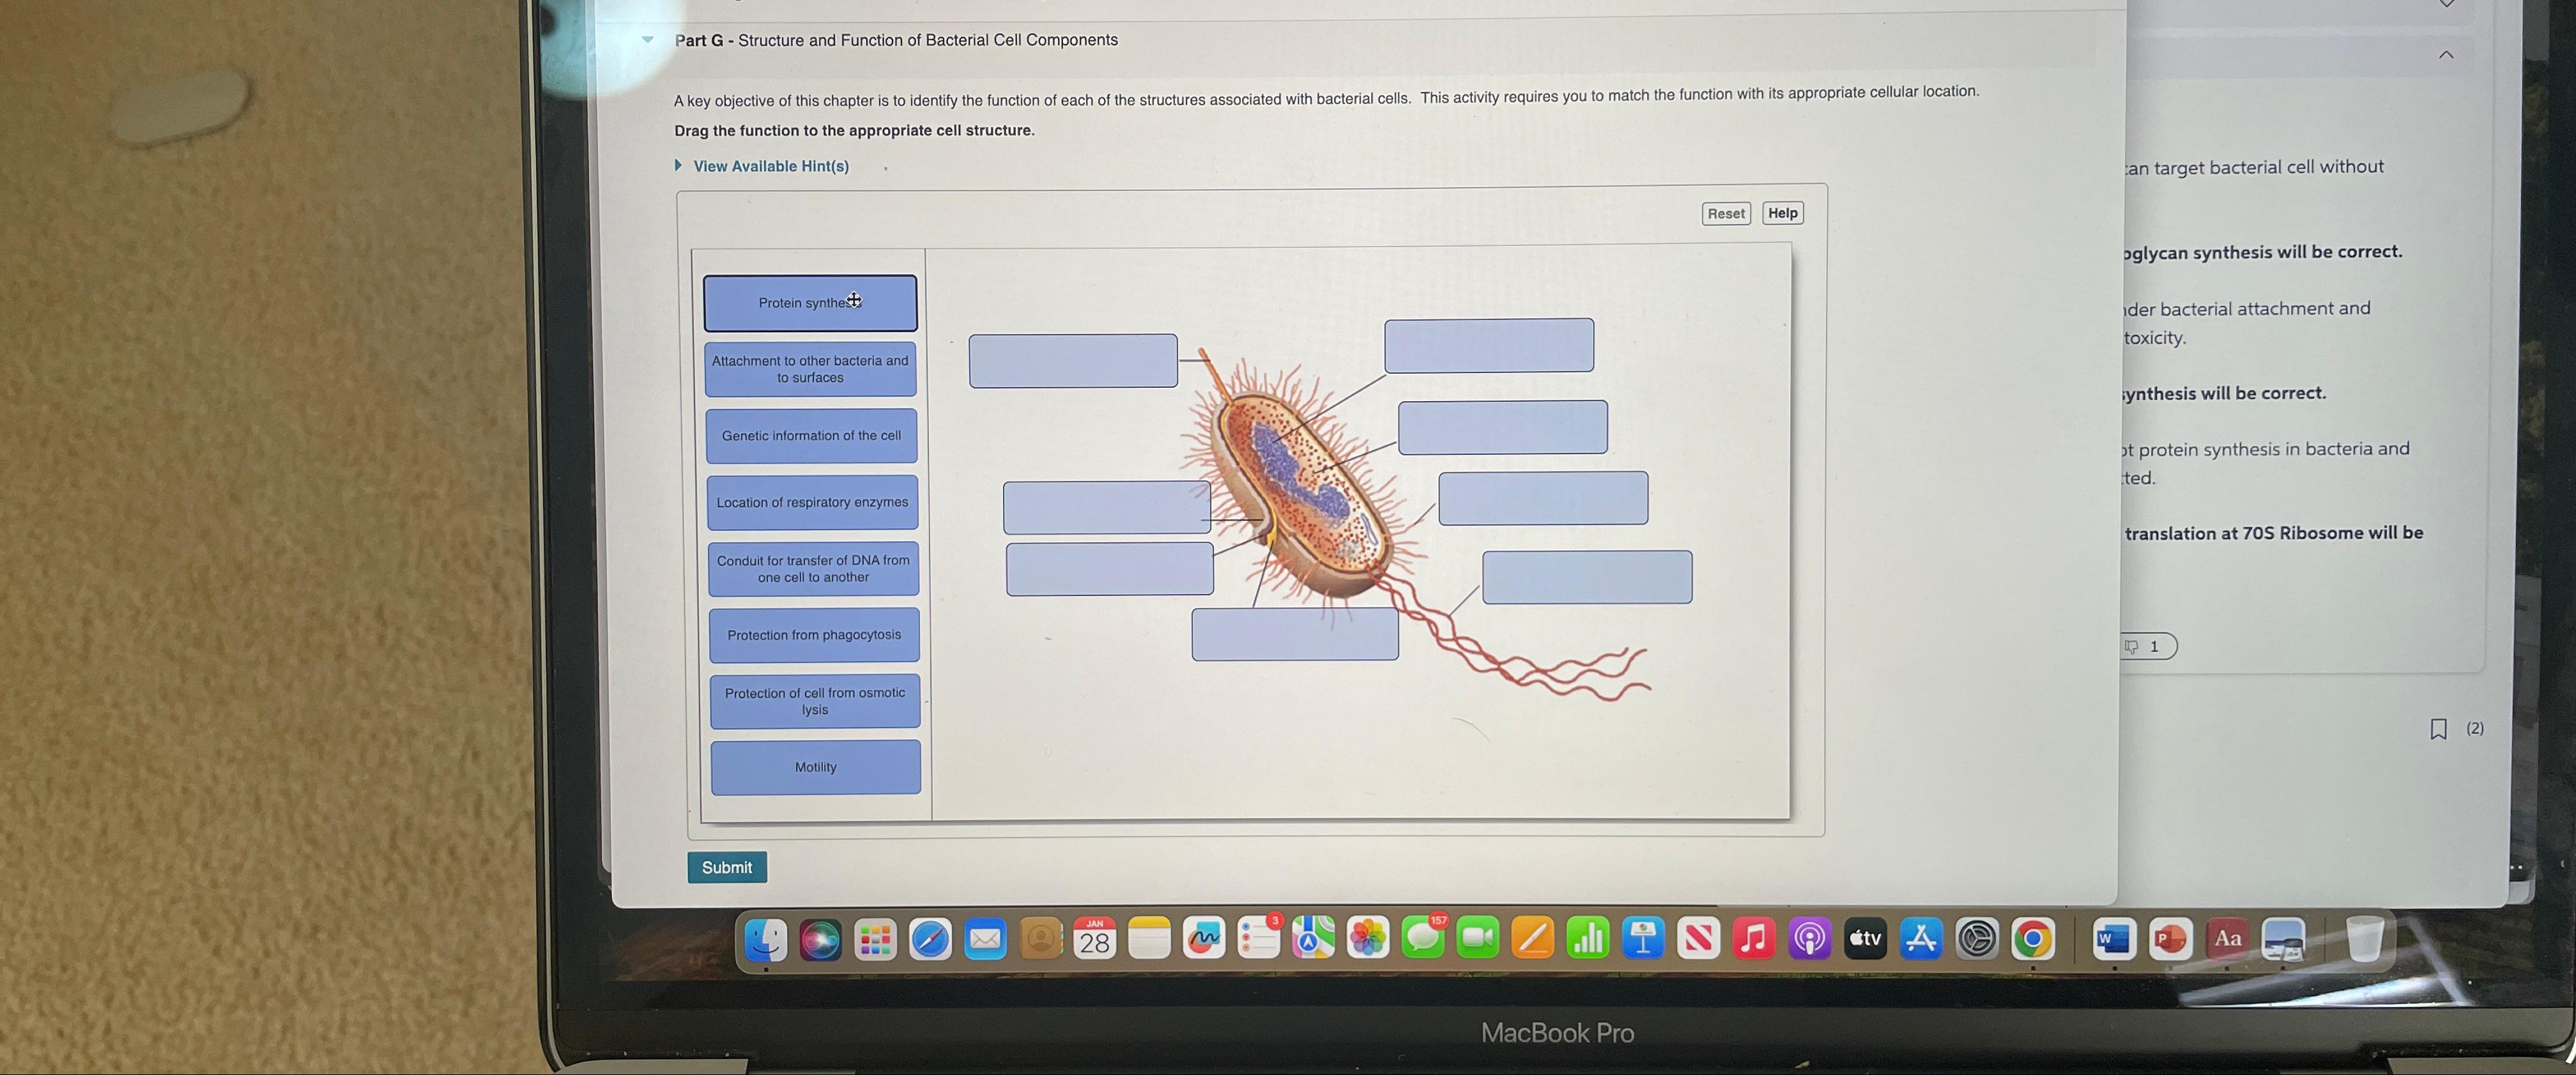This screenshot has width=2576, height=1075.
Task: Open the Reminders app in dock
Action: tap(1258, 938)
